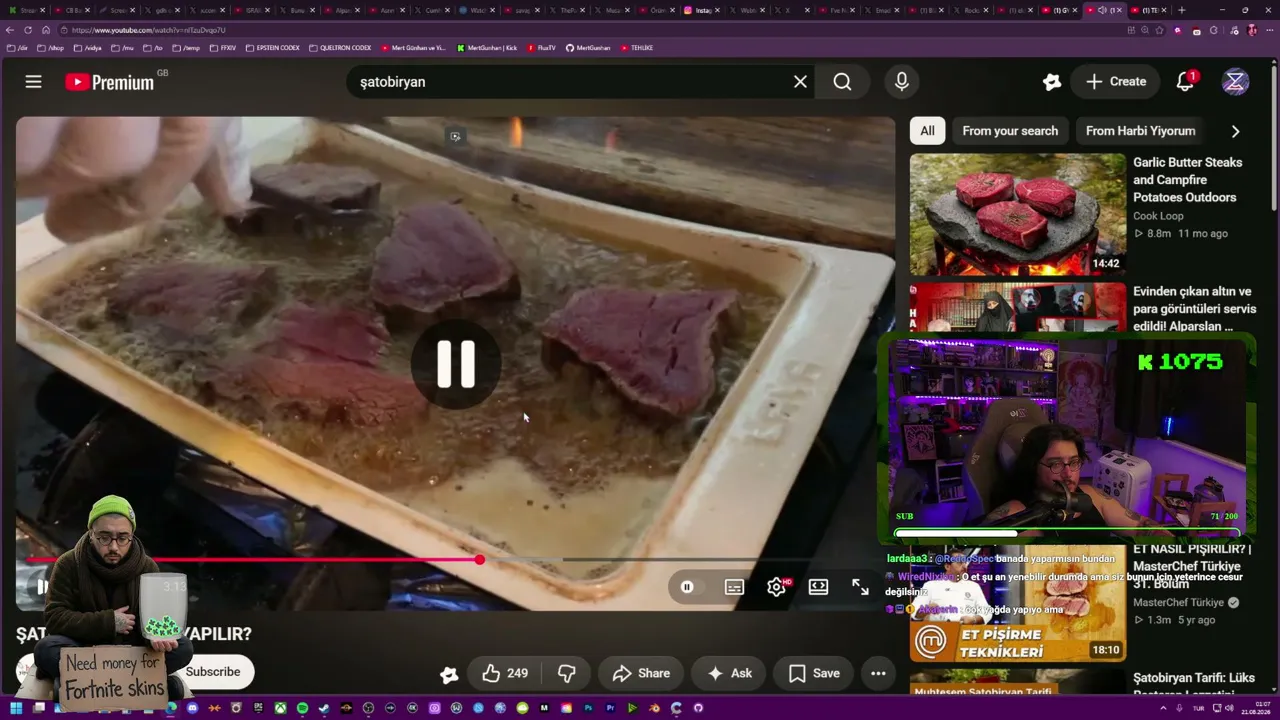The image size is (1280, 720).
Task: Open the QUELTRON CODEX bookmark folder
Action: click(x=340, y=48)
